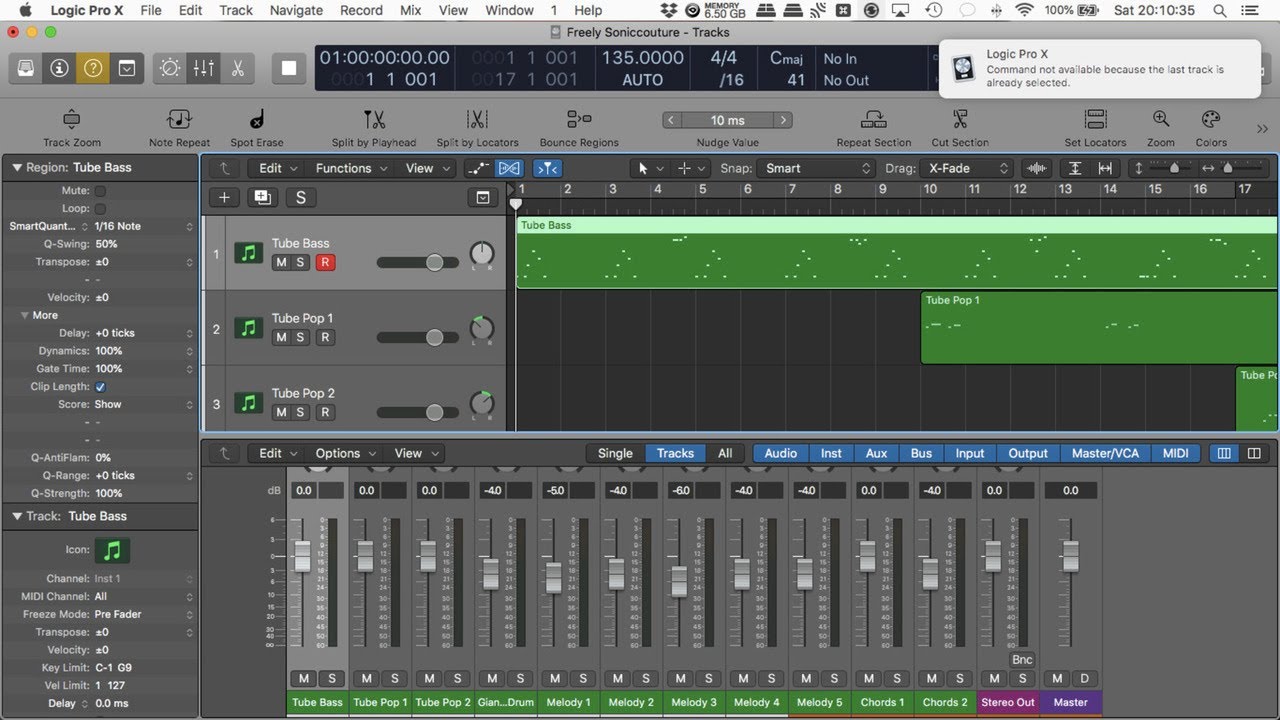Toggle record enable on Tube Bass track

pyautogui.click(x=325, y=262)
